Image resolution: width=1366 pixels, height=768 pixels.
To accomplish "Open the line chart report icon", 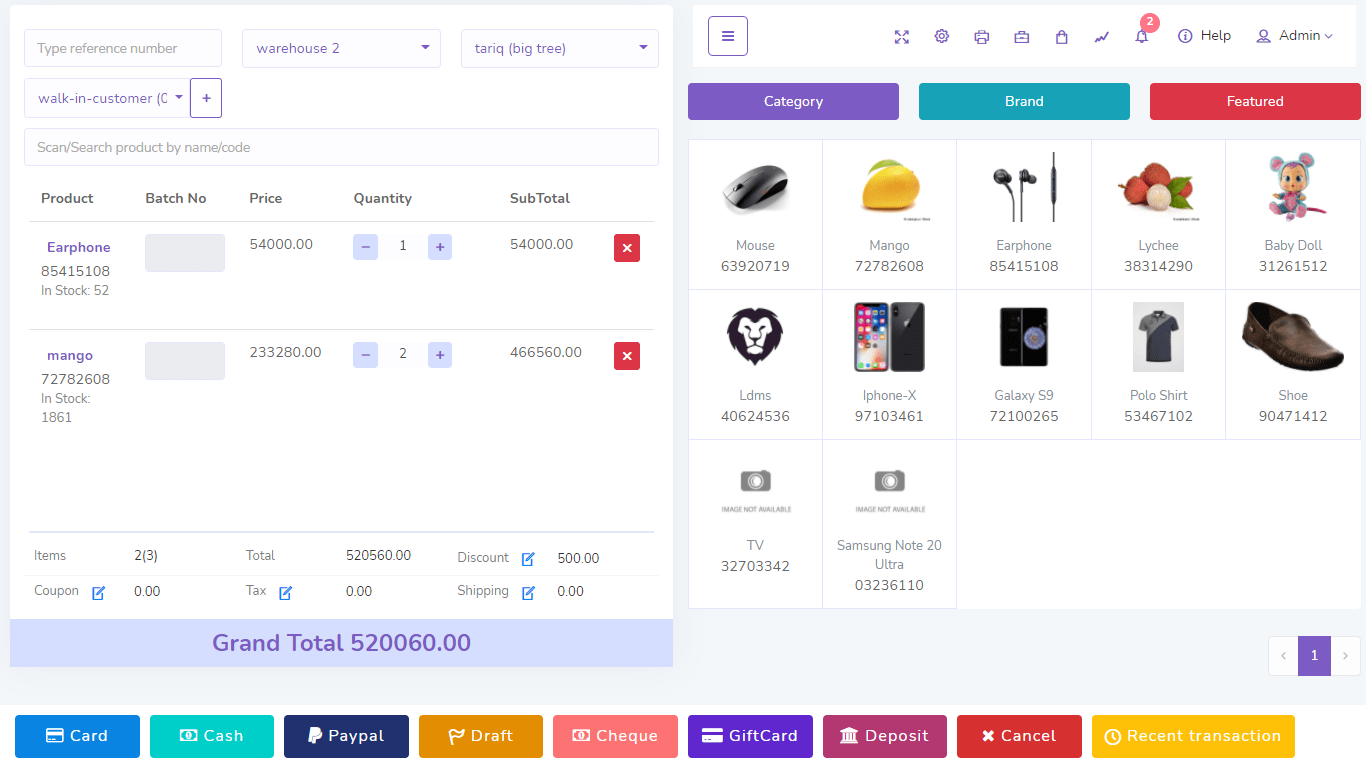I will (1101, 37).
